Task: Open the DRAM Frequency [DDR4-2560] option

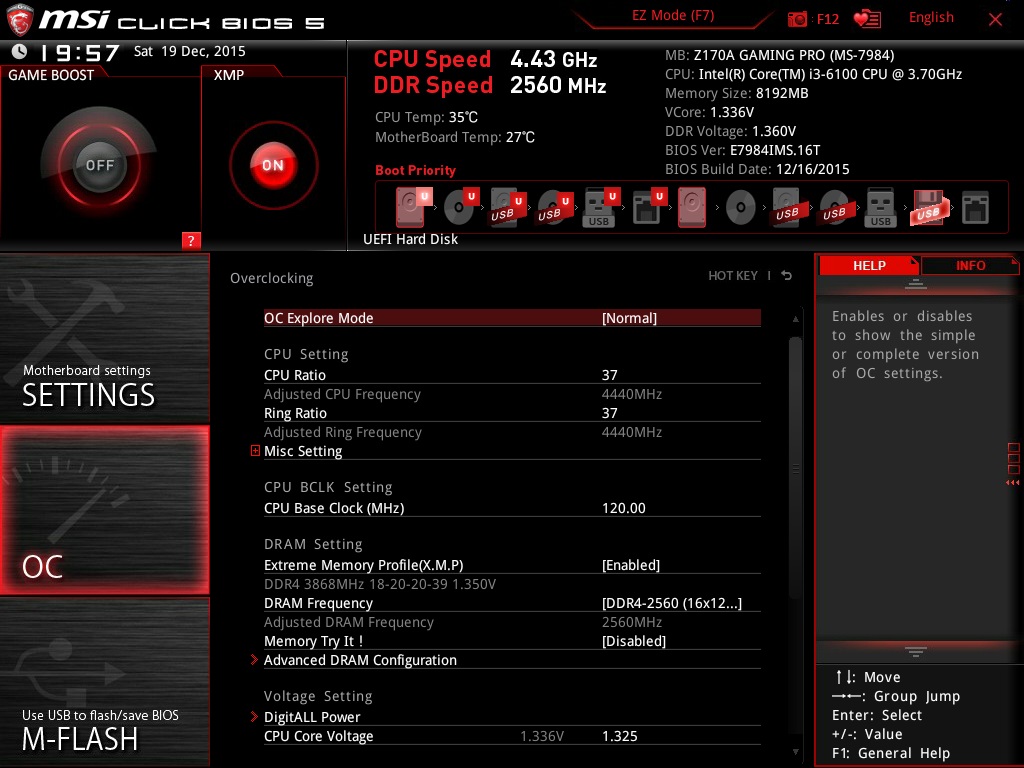Action: 512,603
